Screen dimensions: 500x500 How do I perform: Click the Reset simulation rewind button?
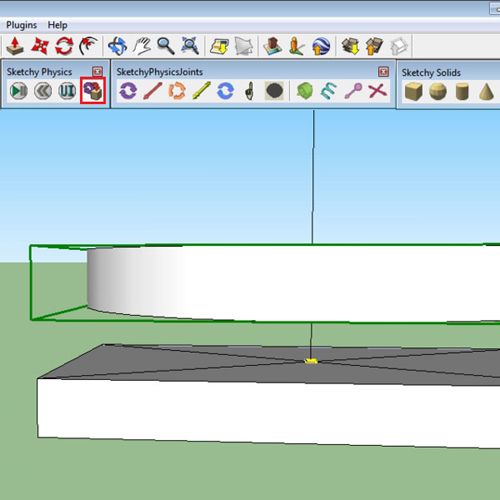[x=43, y=91]
